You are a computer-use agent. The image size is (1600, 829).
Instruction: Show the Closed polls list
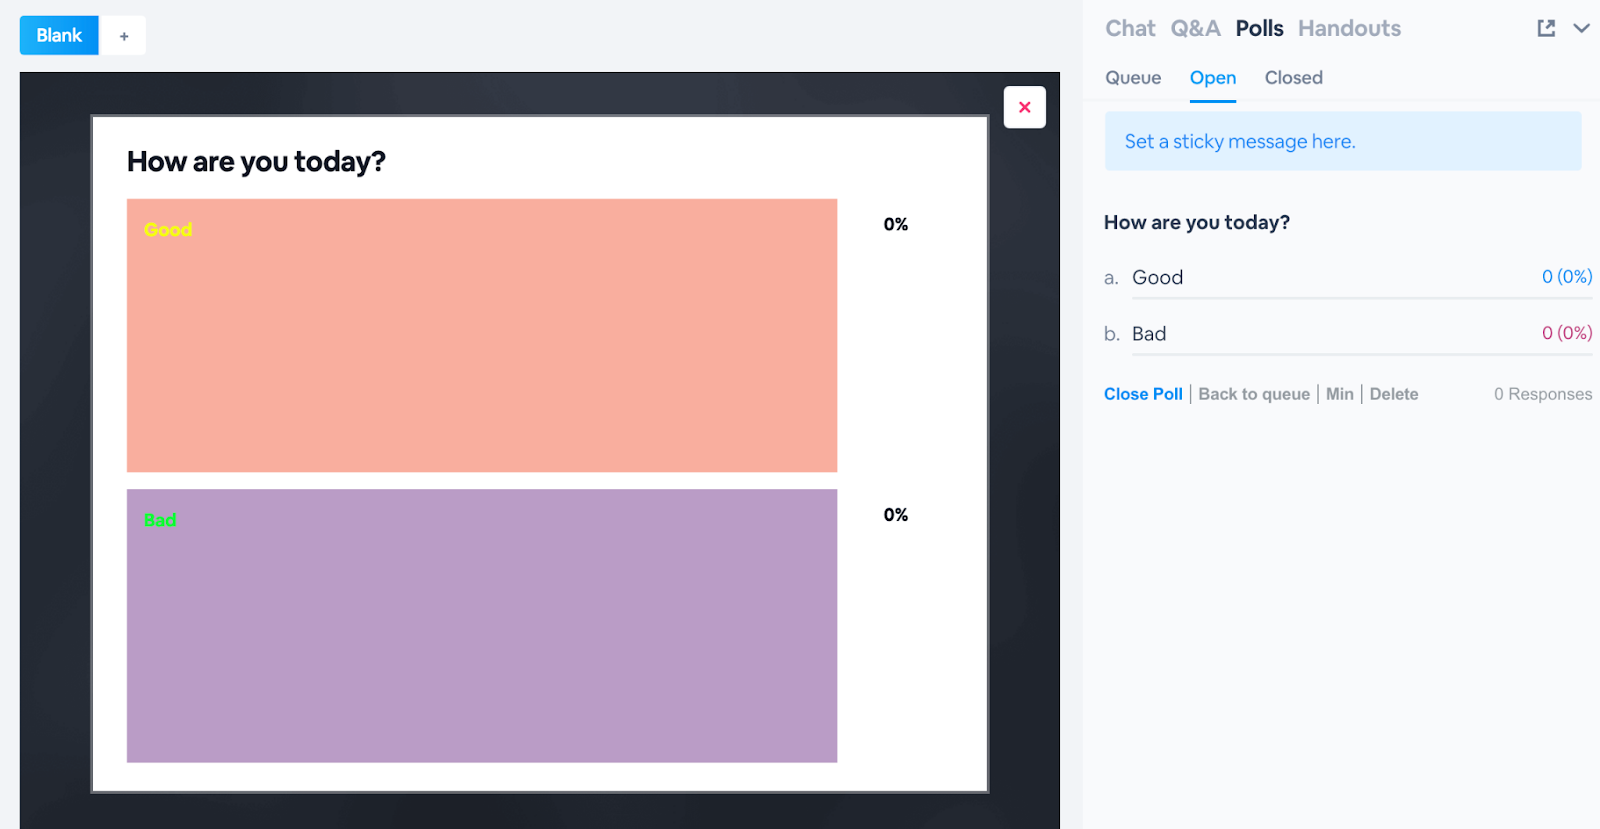point(1293,78)
